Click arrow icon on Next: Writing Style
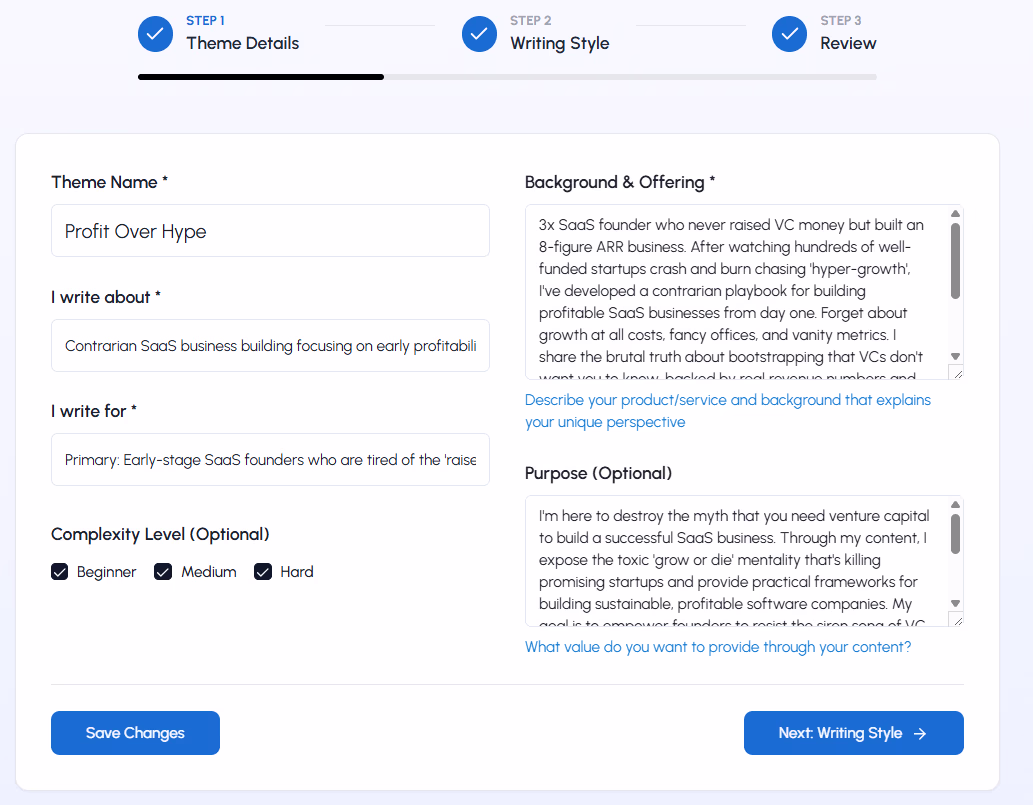 click(920, 733)
